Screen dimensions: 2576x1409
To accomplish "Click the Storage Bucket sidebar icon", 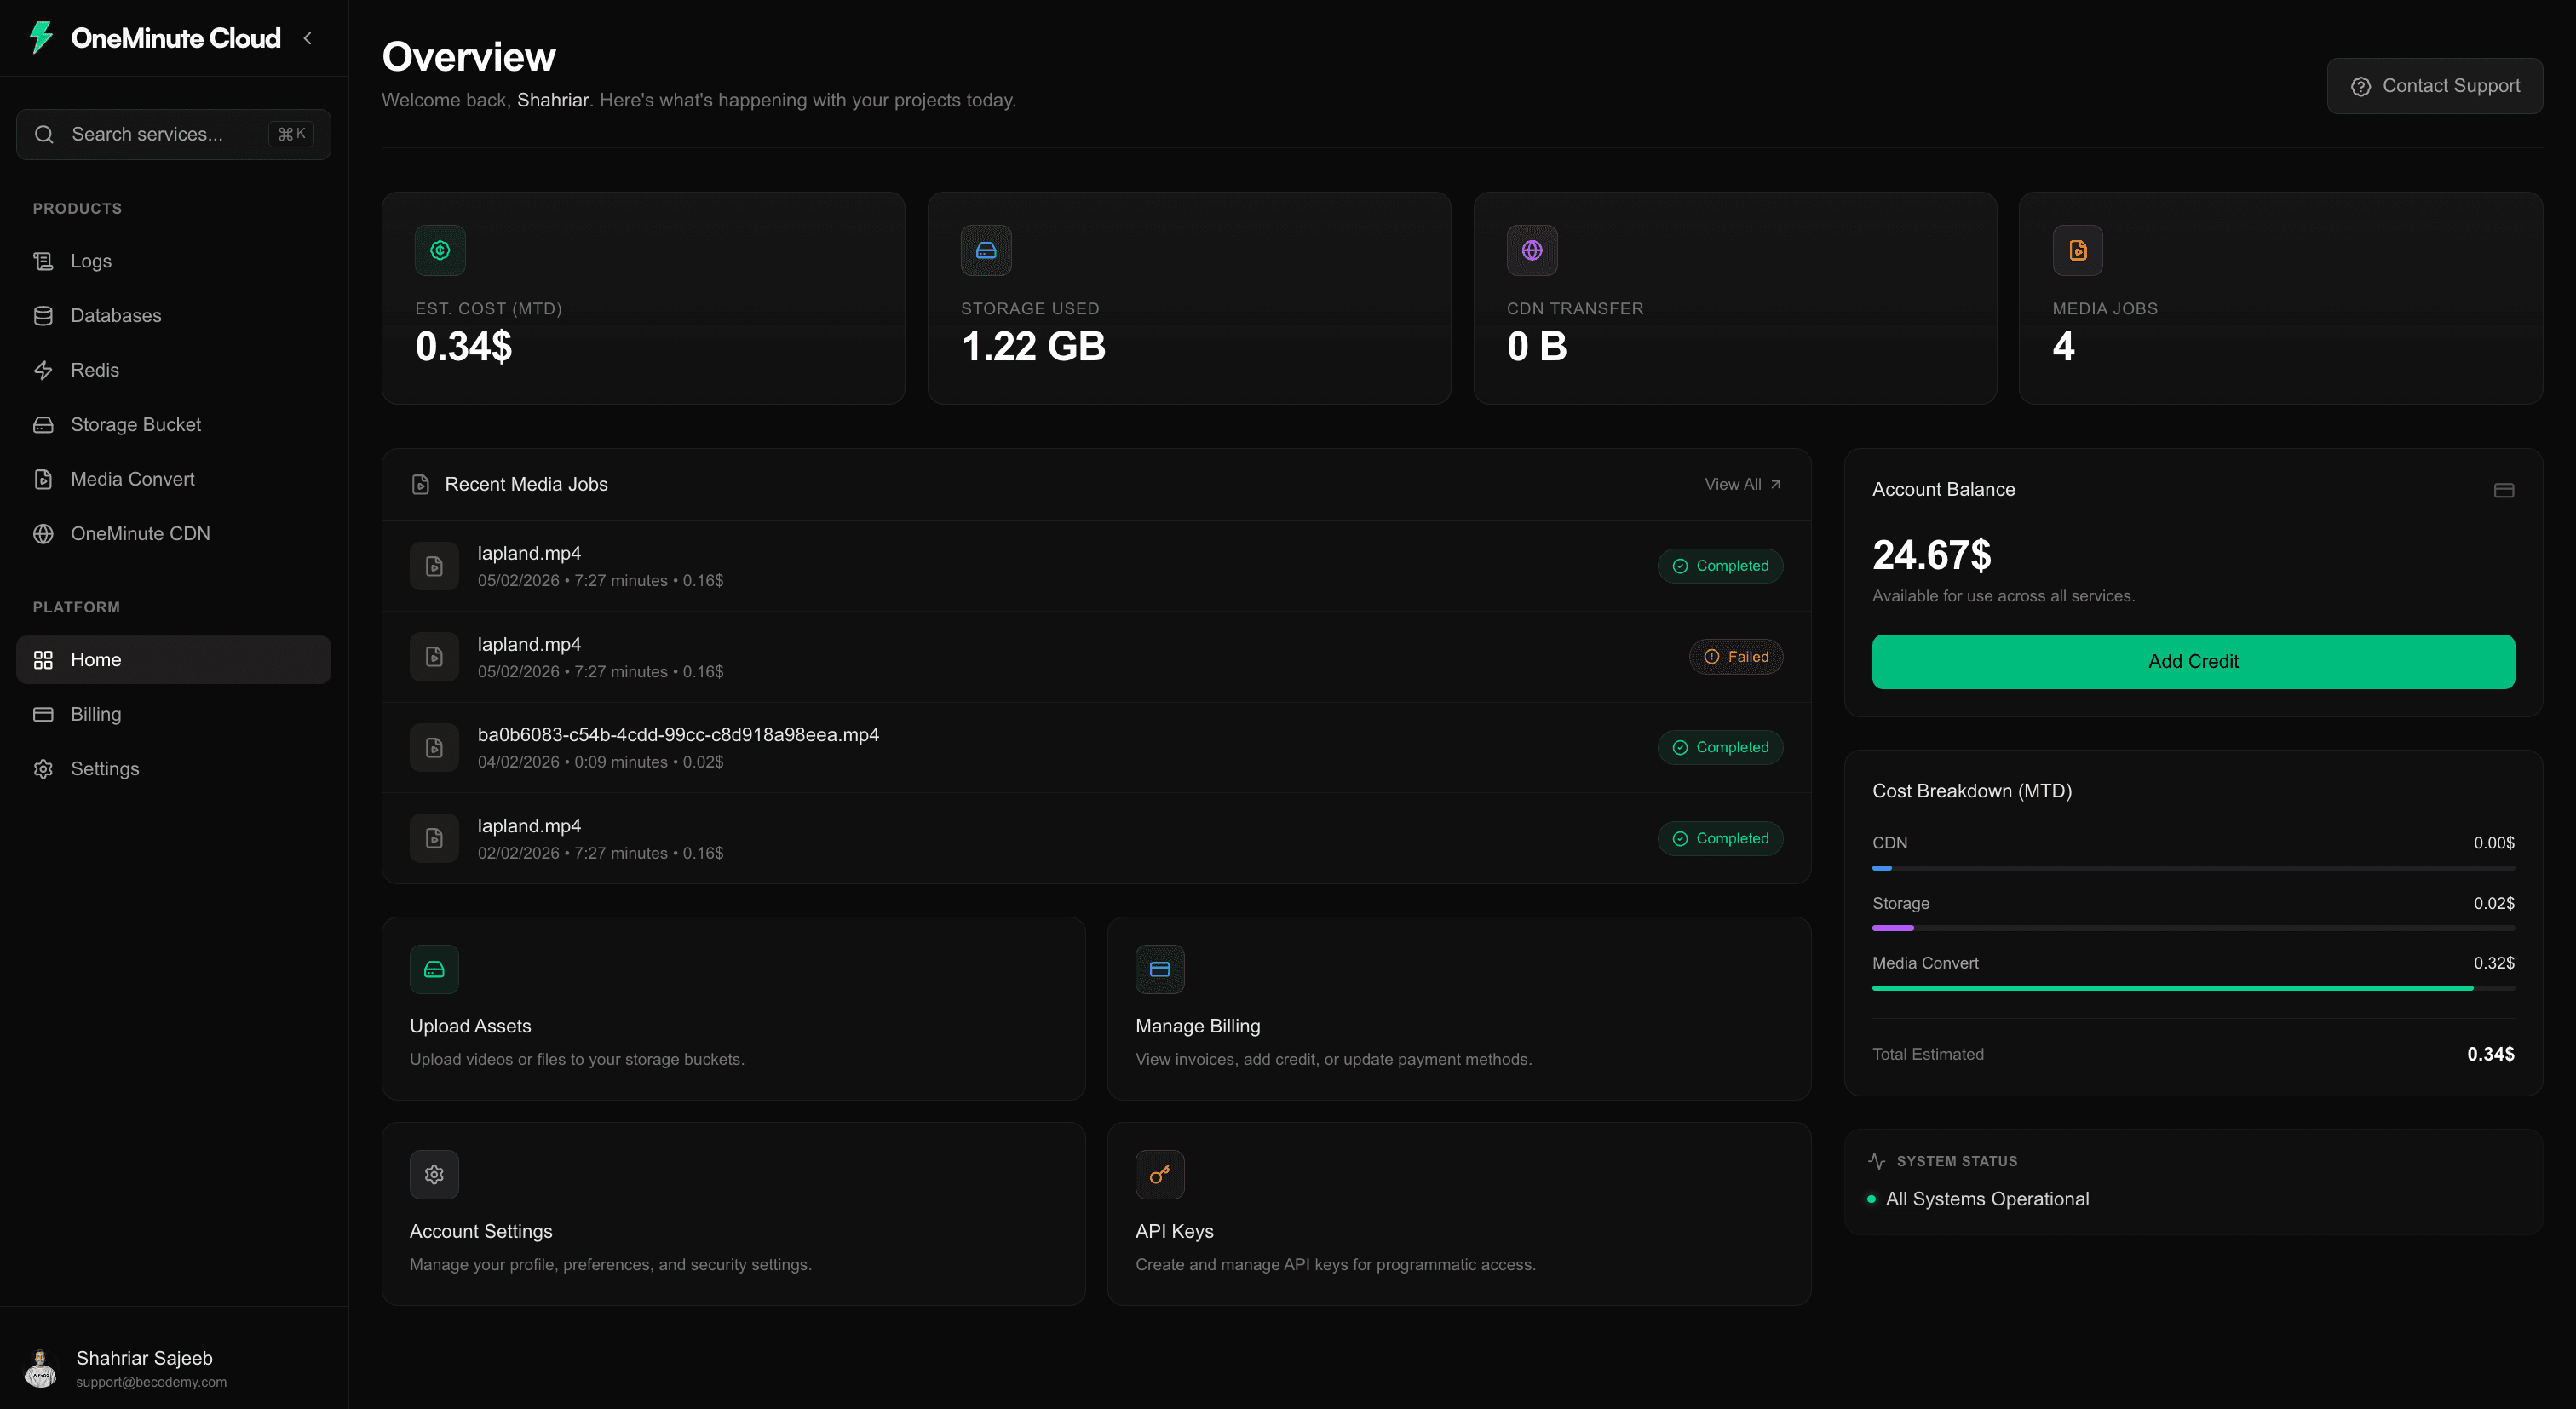I will pyautogui.click(x=43, y=424).
